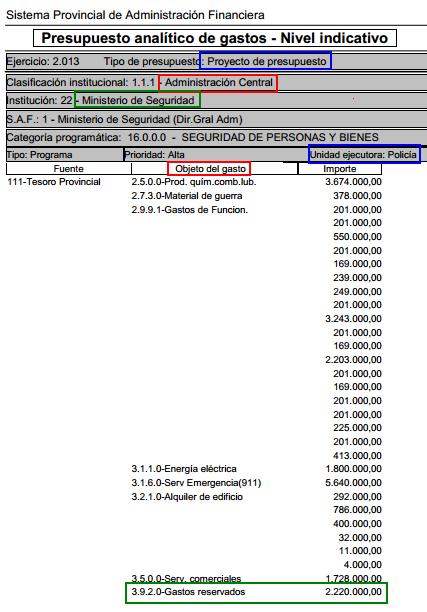Select the 'Prioridad: Alta' cell
The image size is (427, 612).
coord(154,155)
